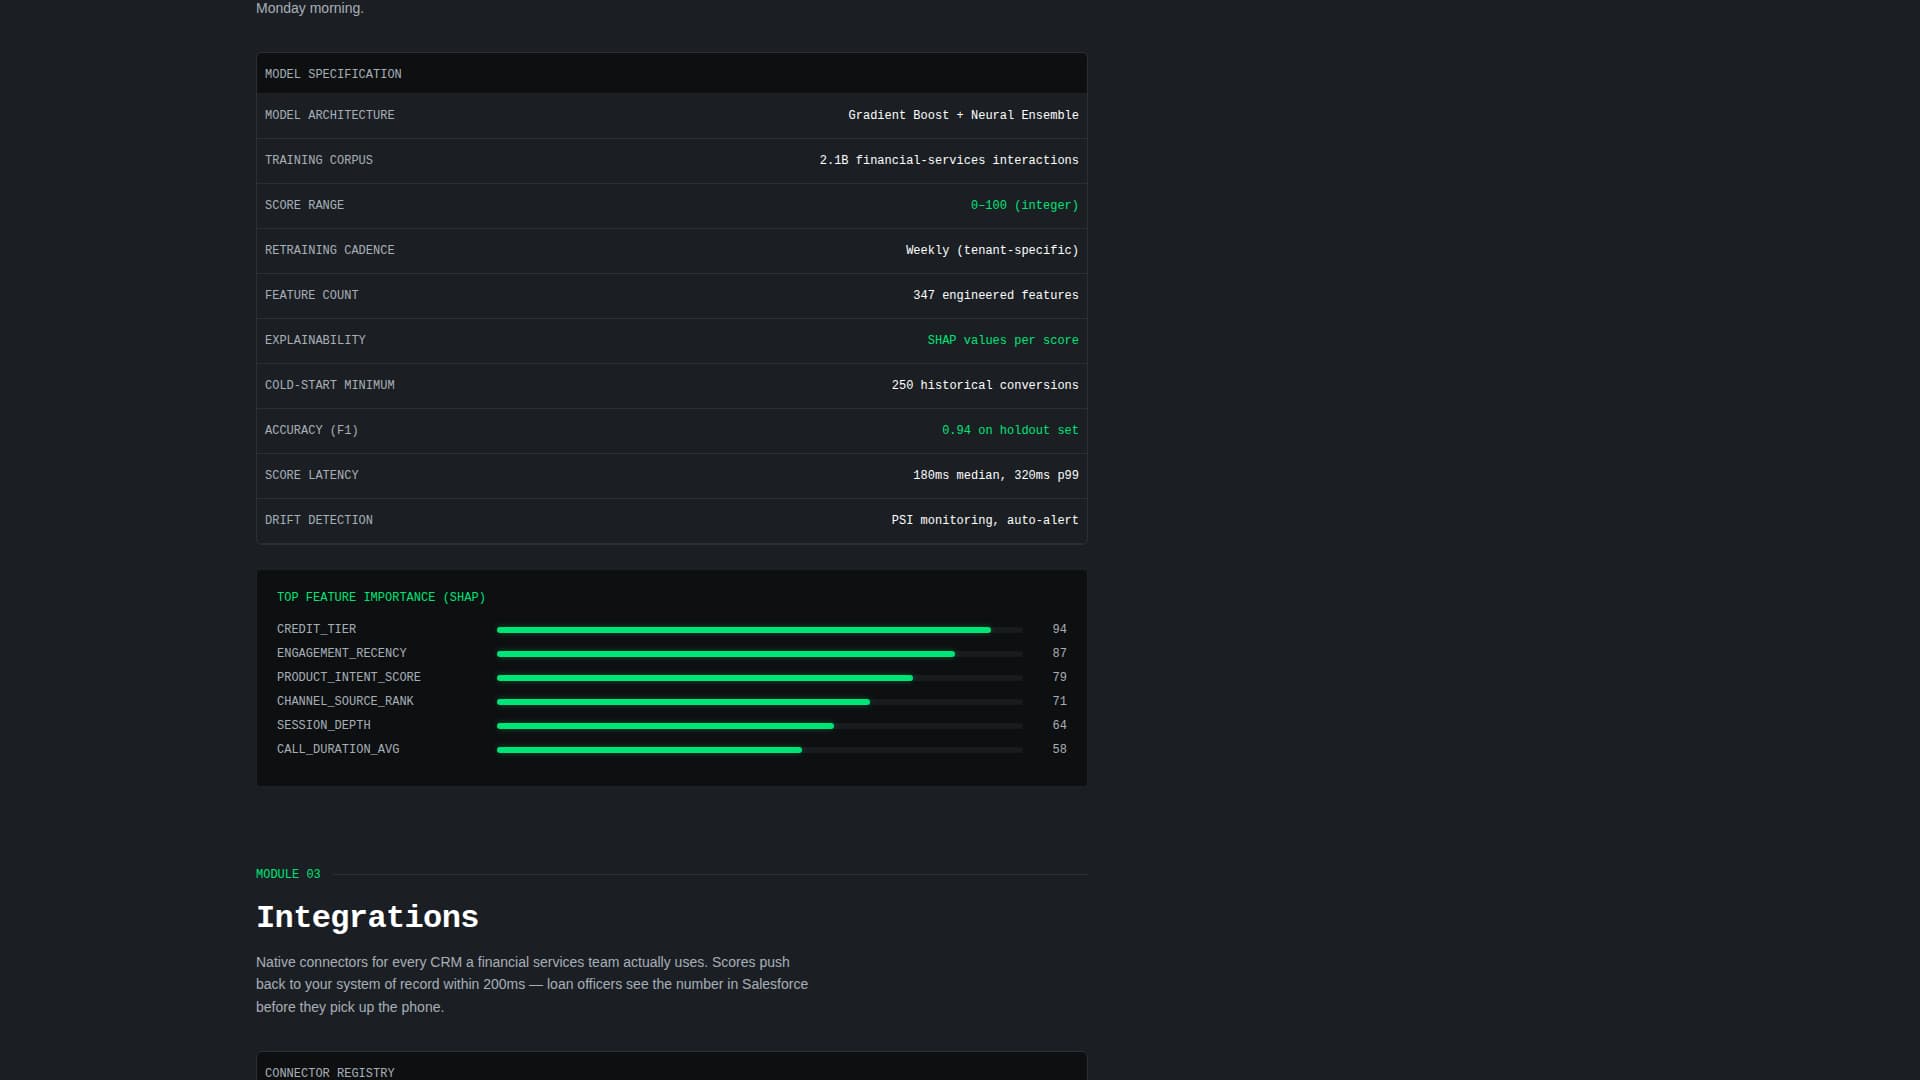Click the CALL_DURATION_AVG importance bar
Screen dimensions: 1920x1080
759,750
